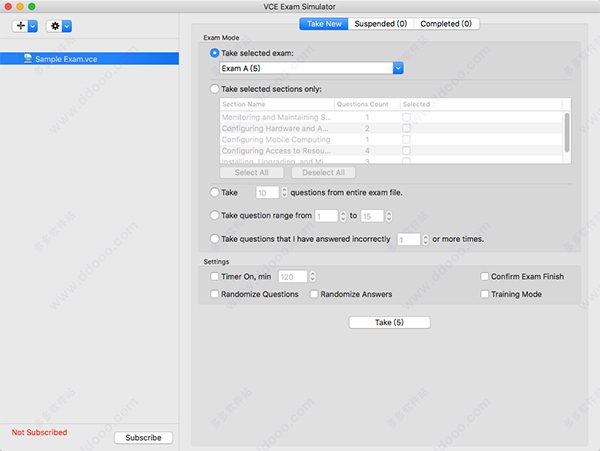Click the Take (5) button
Image resolution: width=600 pixels, height=451 pixels.
[389, 322]
